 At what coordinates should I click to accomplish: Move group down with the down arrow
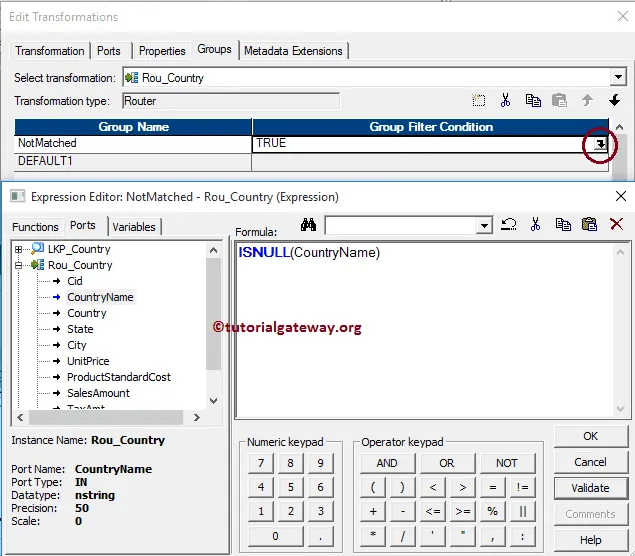pyautogui.click(x=614, y=101)
